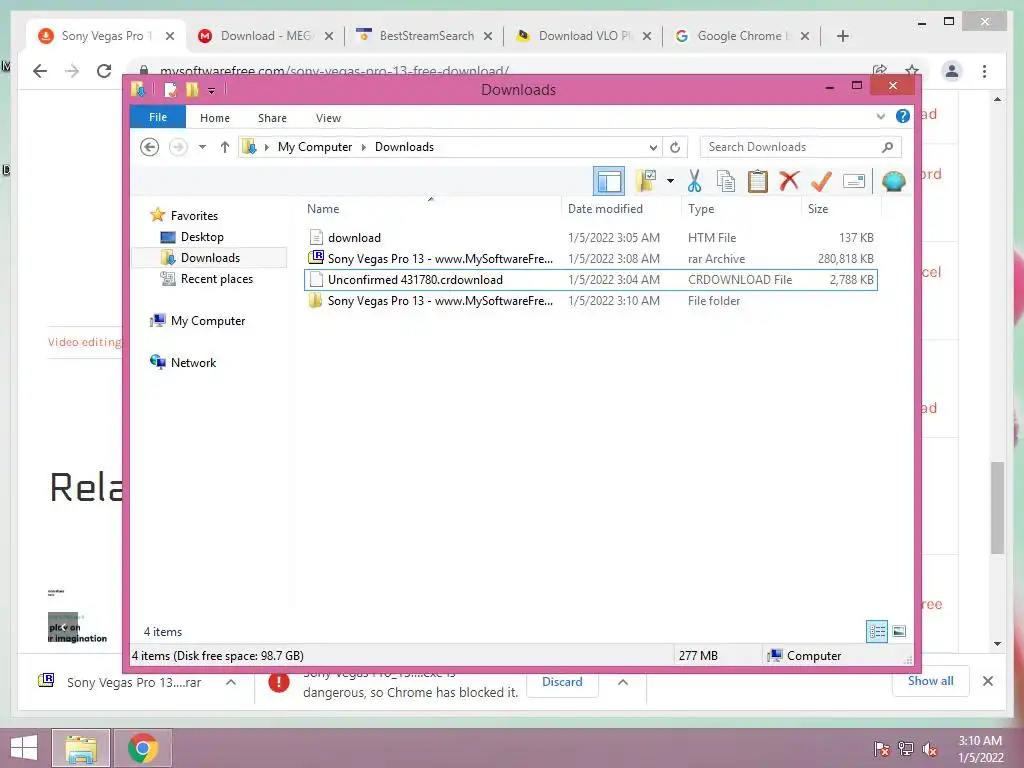Go back in Downloads explorer
This screenshot has height=768, width=1024.
tap(150, 147)
